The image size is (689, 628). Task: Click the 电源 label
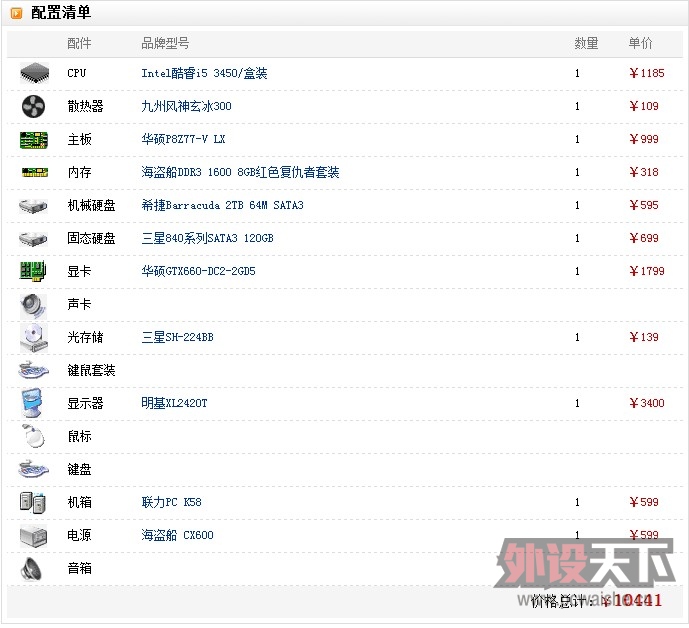tap(79, 535)
